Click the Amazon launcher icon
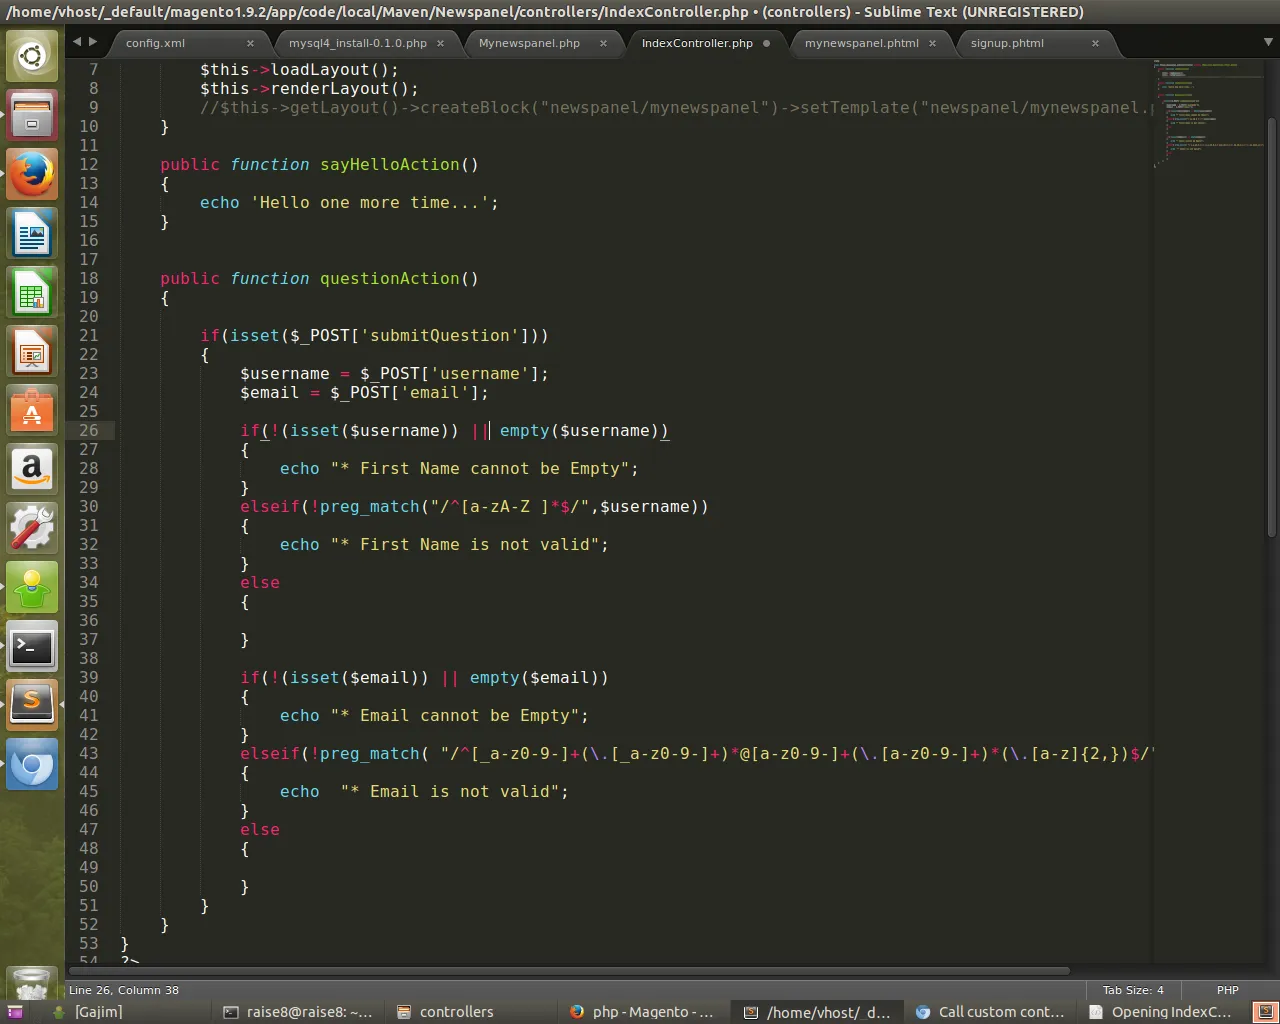The image size is (1280, 1024). point(32,470)
